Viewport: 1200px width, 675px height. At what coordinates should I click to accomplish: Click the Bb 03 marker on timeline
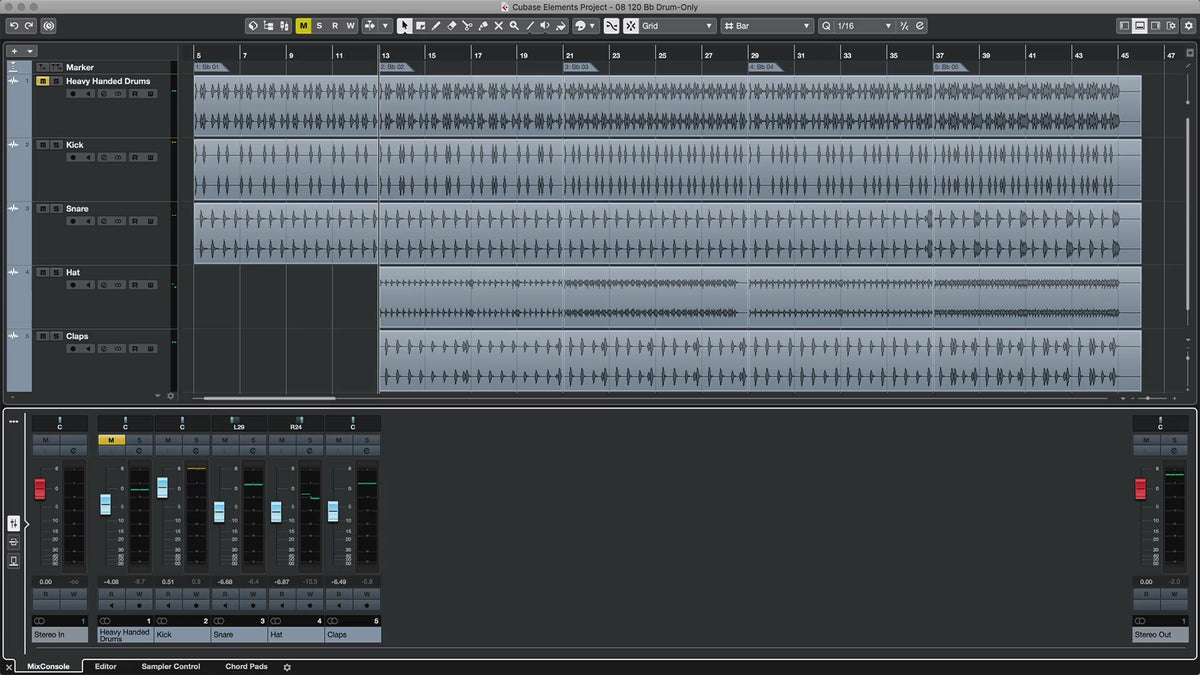(577, 67)
